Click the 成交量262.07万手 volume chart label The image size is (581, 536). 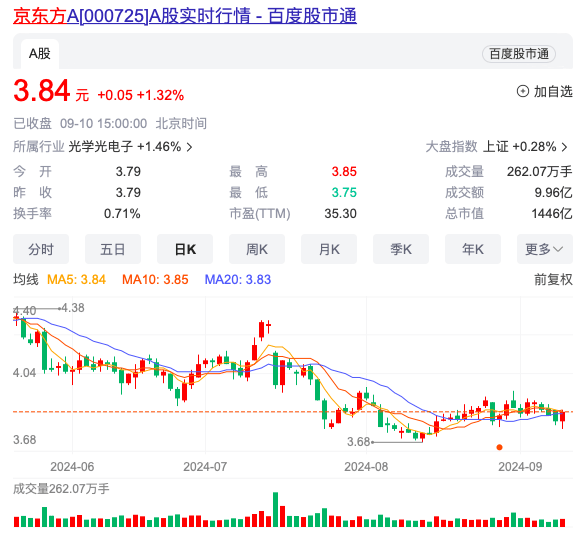61,489
